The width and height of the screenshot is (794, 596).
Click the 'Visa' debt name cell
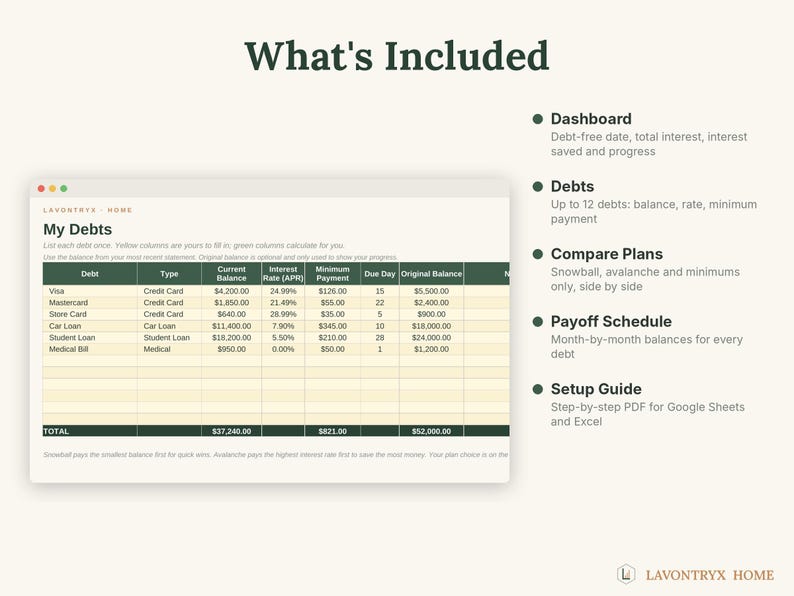click(x=90, y=291)
